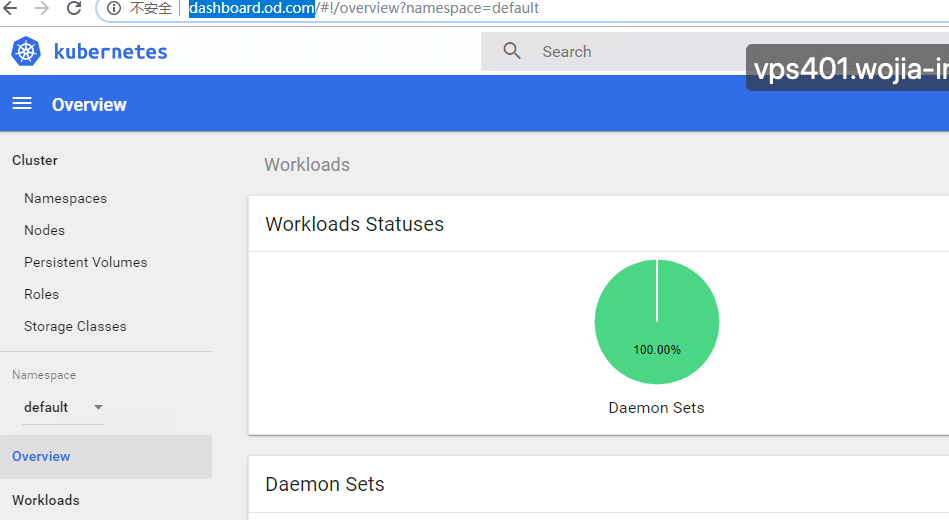This screenshot has height=520, width=949.
Task: Open the default namespace dropdown
Action: click(x=62, y=407)
